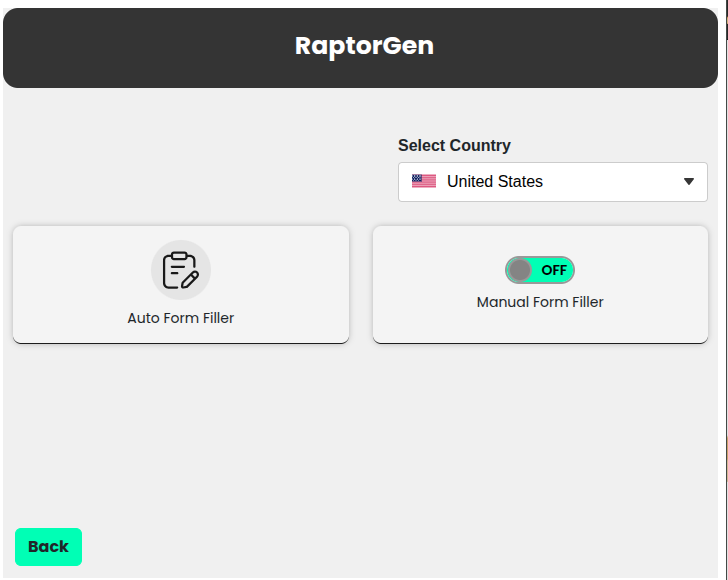Click the Select Country label

click(x=454, y=145)
